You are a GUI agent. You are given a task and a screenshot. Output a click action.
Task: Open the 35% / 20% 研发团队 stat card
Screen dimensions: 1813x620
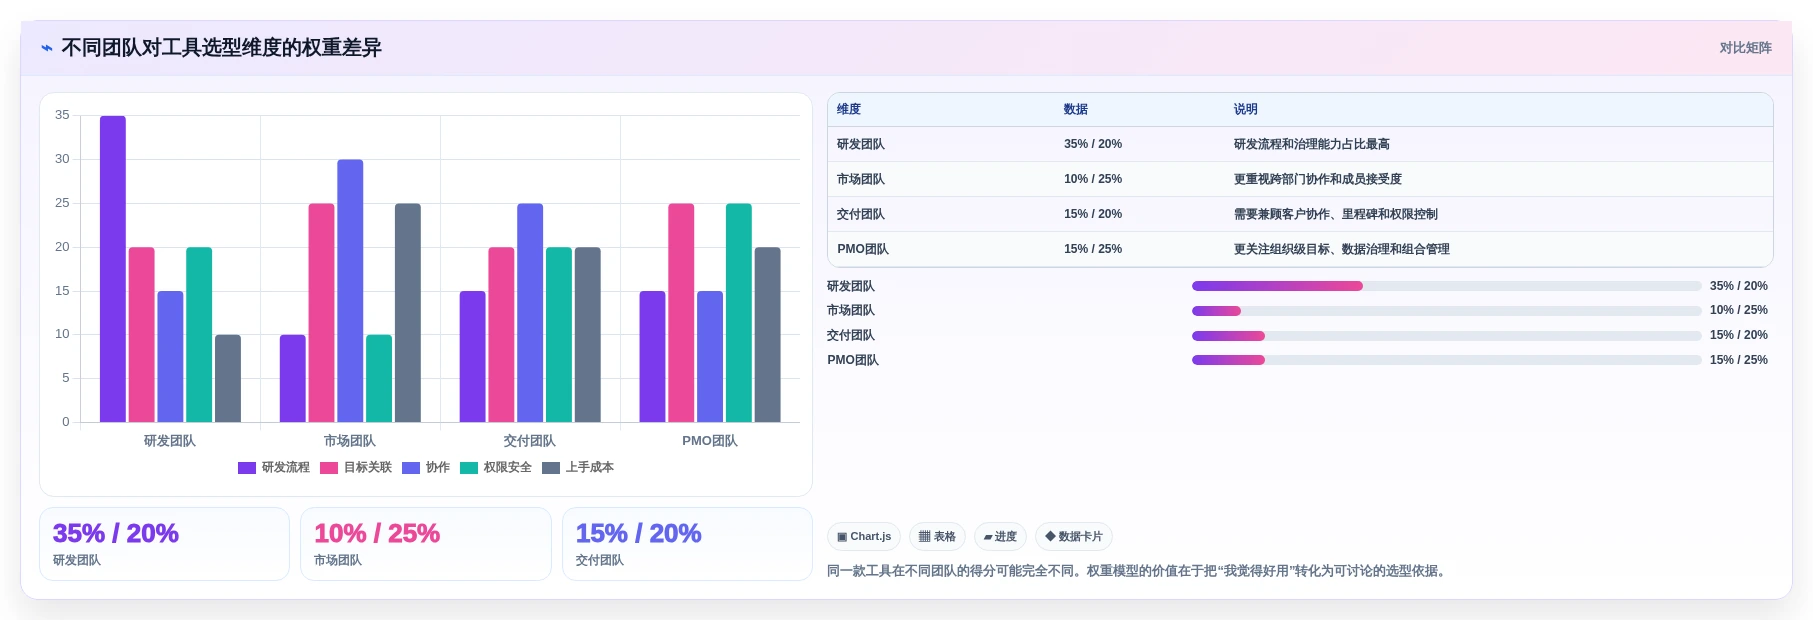[164, 544]
